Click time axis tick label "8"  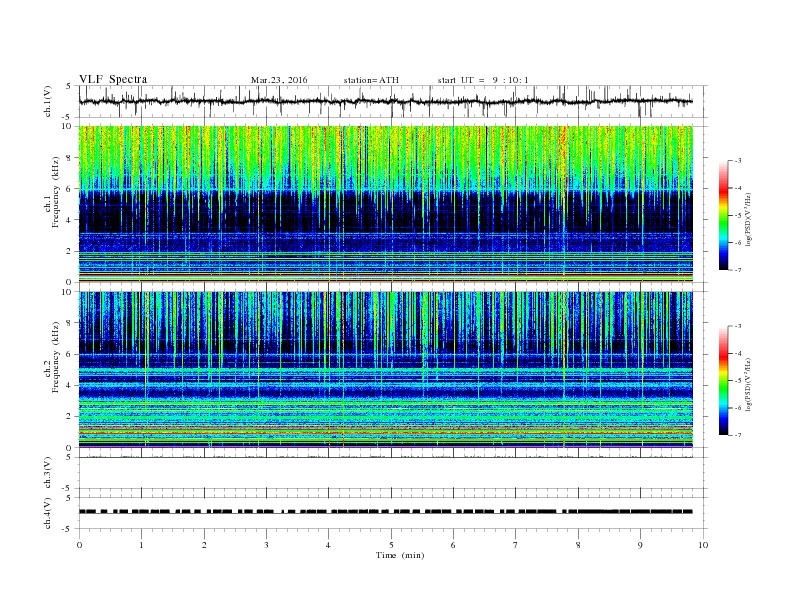[x=578, y=545]
